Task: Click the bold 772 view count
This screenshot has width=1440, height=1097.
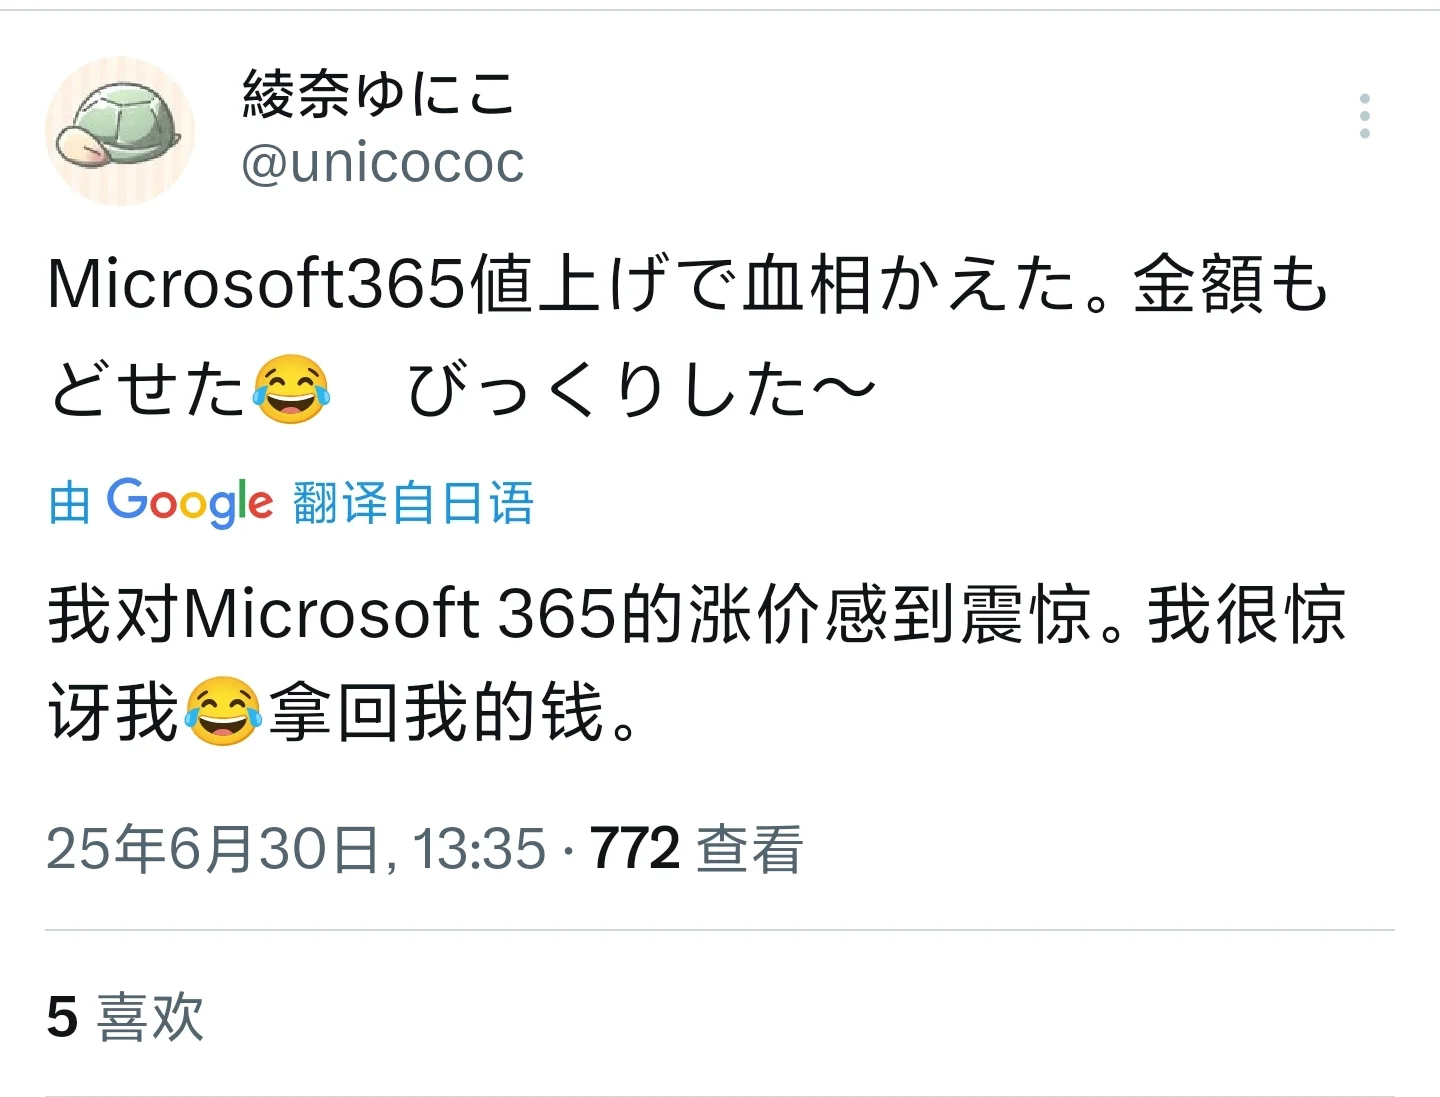Action: [x=635, y=849]
